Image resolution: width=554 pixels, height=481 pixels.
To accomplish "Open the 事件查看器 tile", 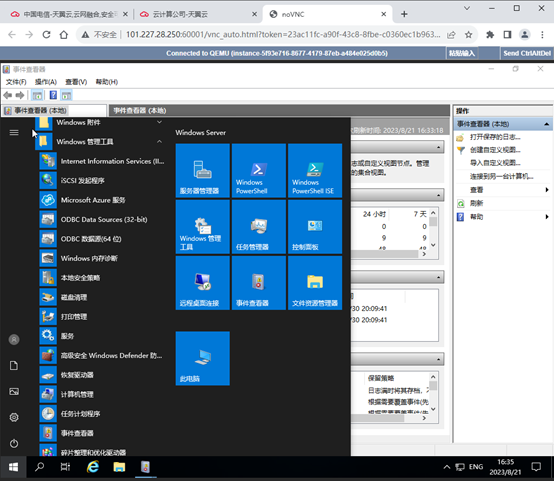I will (x=259, y=283).
